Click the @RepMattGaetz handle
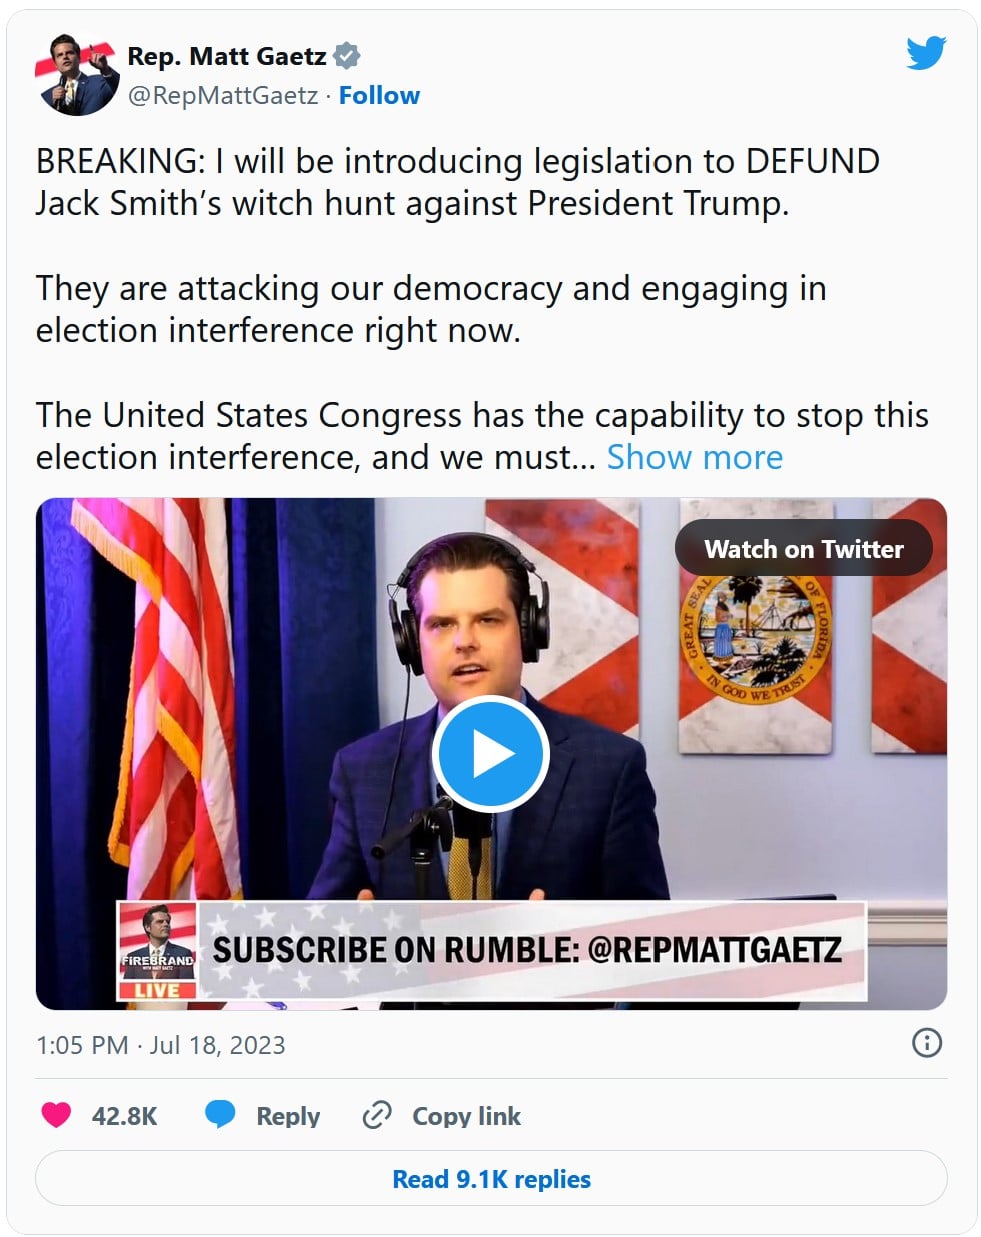This screenshot has width=981, height=1237. tap(223, 96)
